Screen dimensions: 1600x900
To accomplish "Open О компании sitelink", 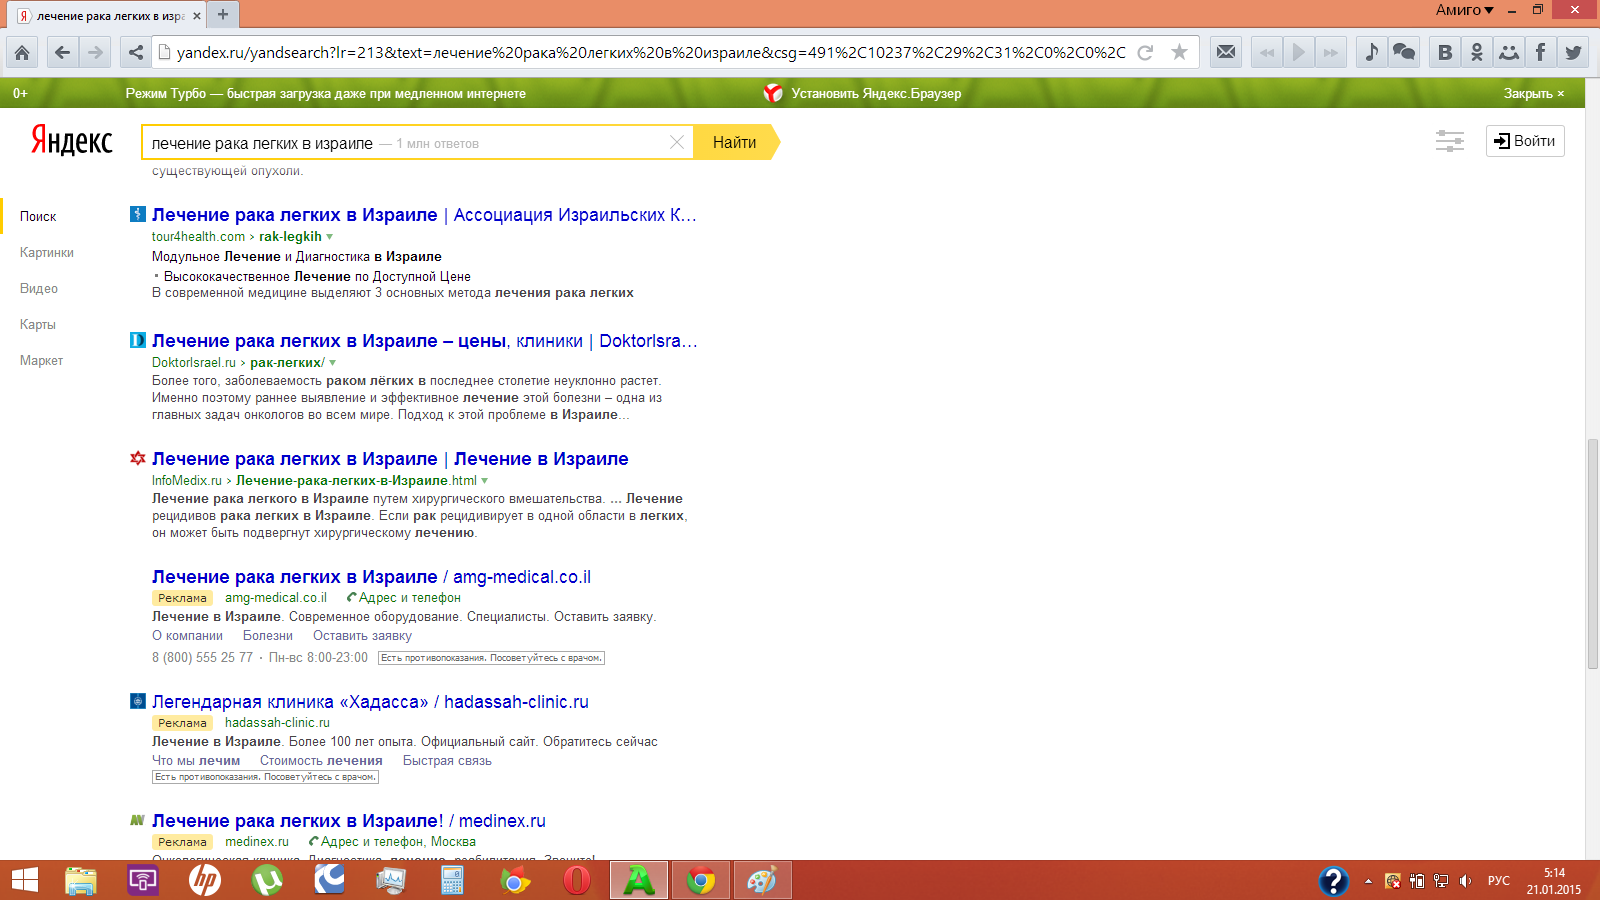I will pyautogui.click(x=187, y=636).
